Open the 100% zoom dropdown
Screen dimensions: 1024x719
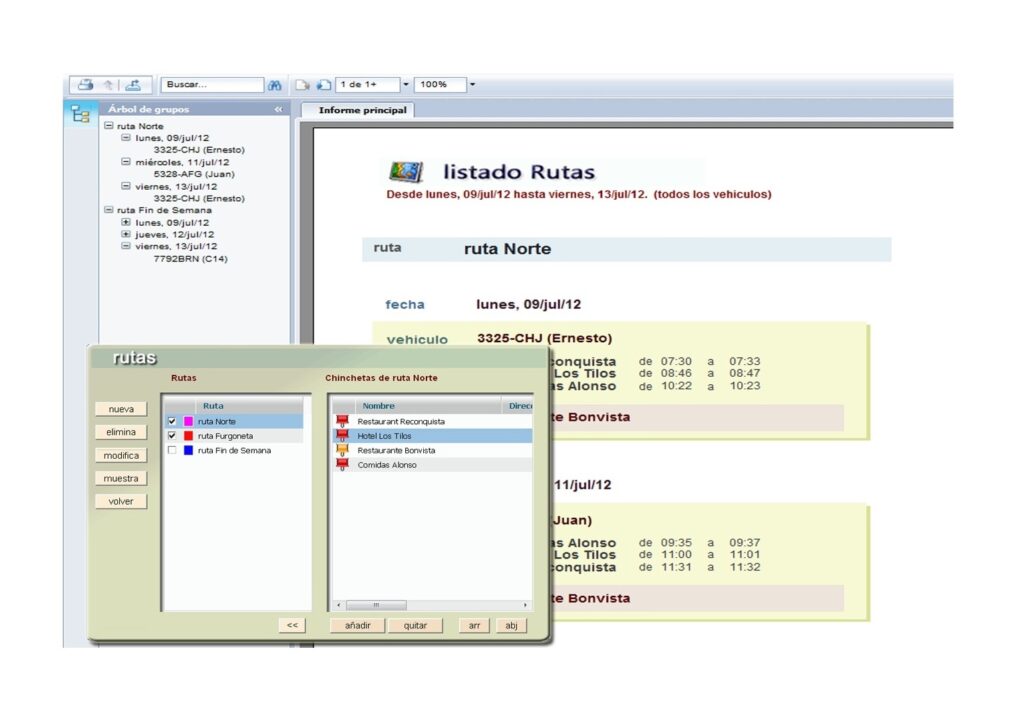pyautogui.click(x=472, y=85)
